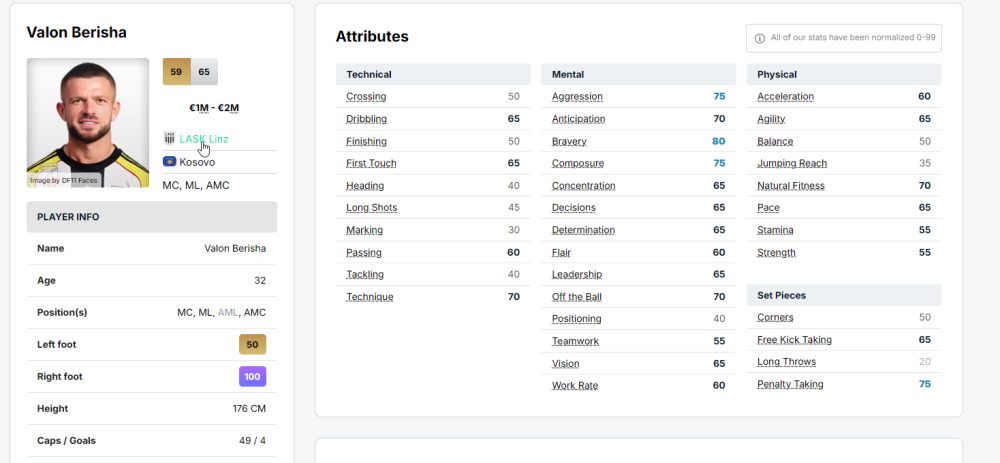Click Valon Berisha's player photo
This screenshot has height=463, width=1000.
(x=88, y=123)
